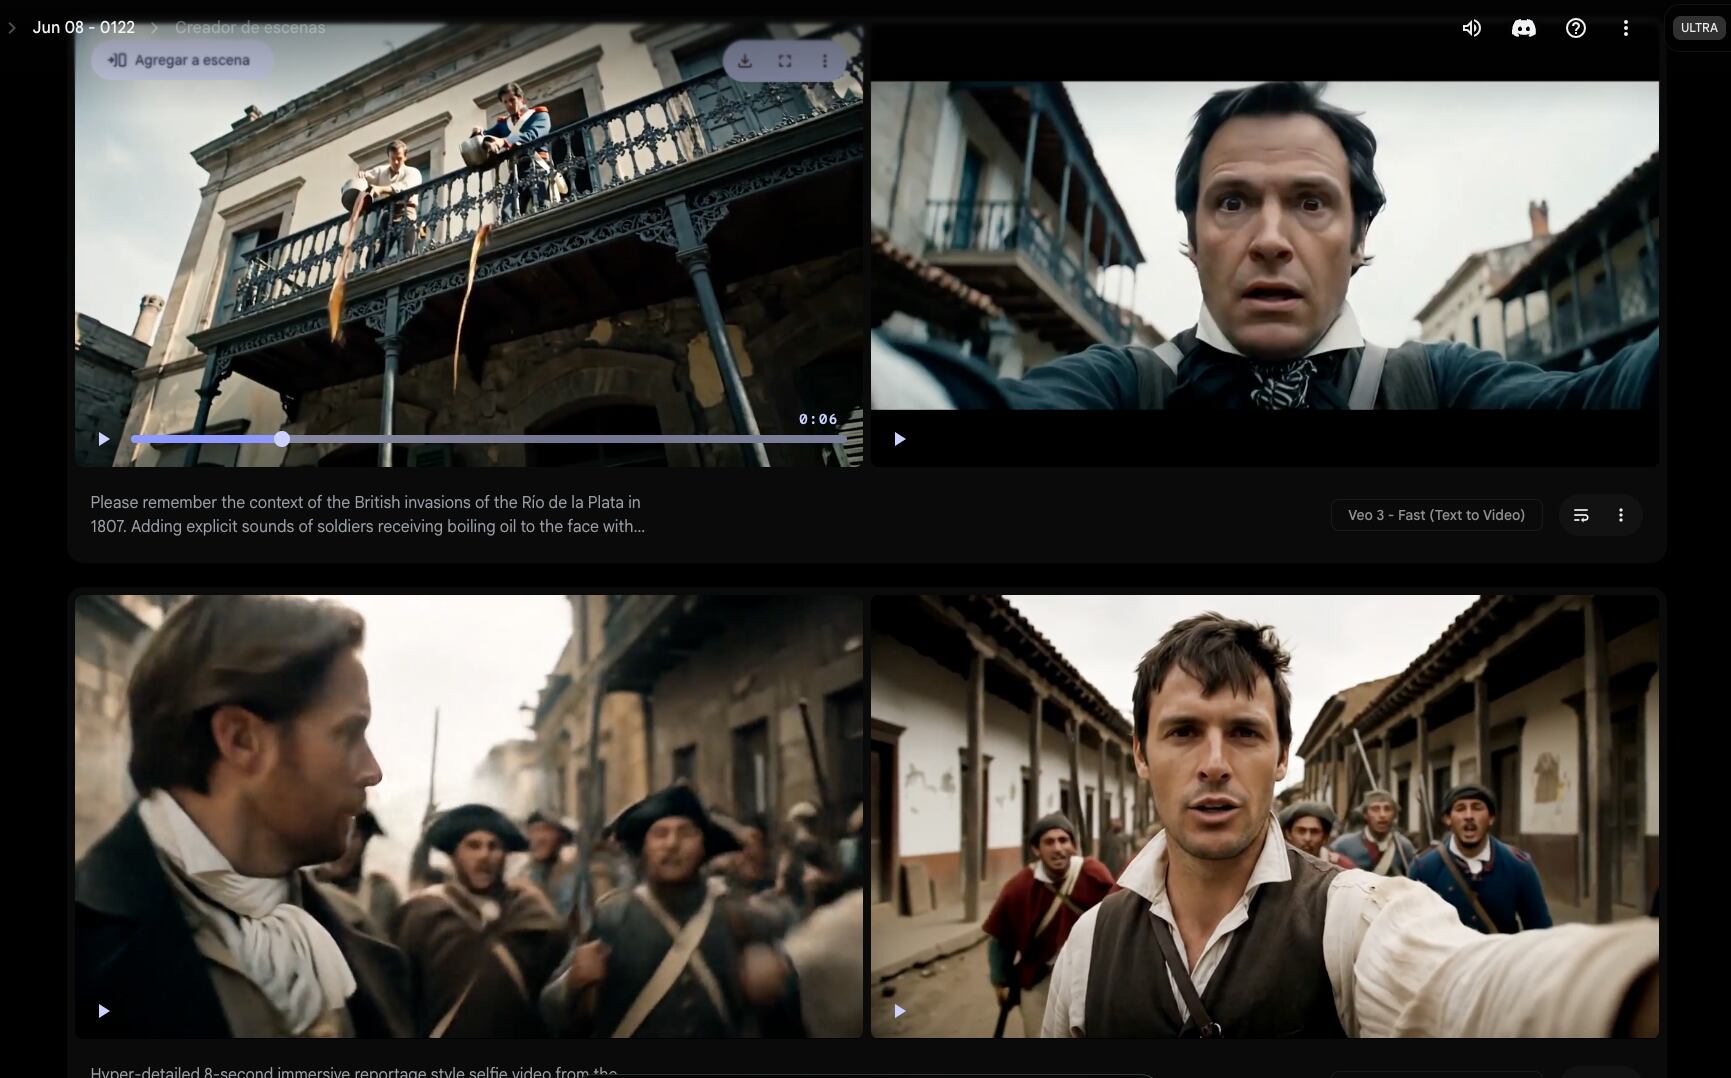Open the balcony video's three-dot options
1731x1078 pixels.
click(825, 60)
